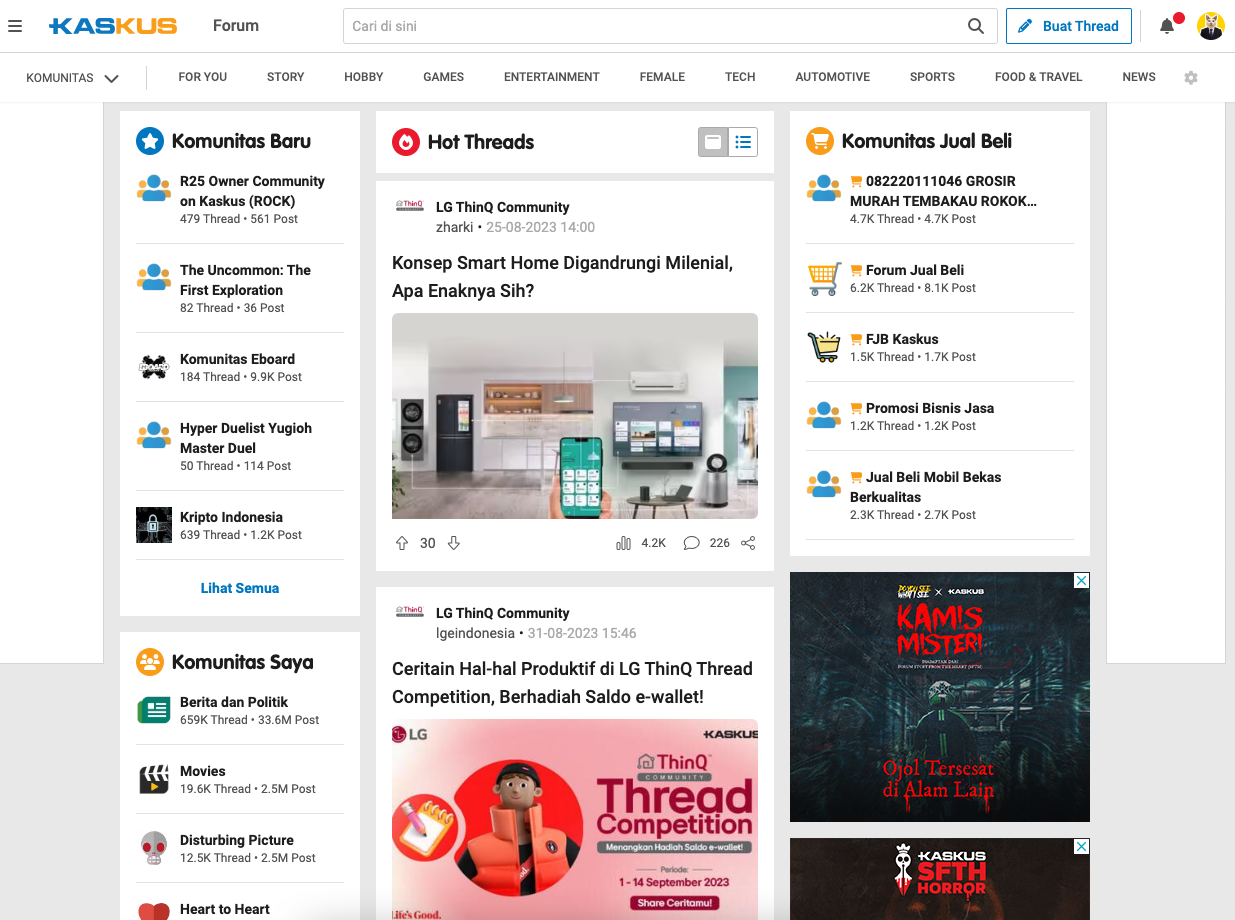Image resolution: width=1235 pixels, height=920 pixels.
Task: Open thread Konsep Smart Home Digandrungi Milenial
Action: (563, 277)
